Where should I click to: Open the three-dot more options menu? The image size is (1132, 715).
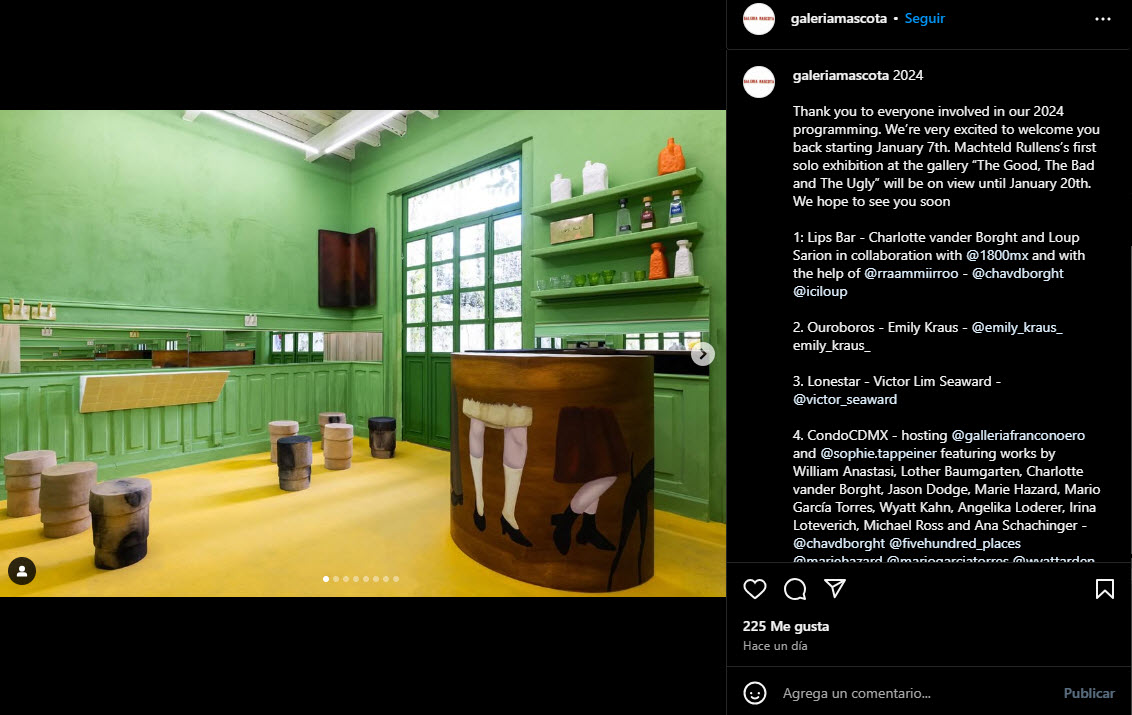(1102, 19)
